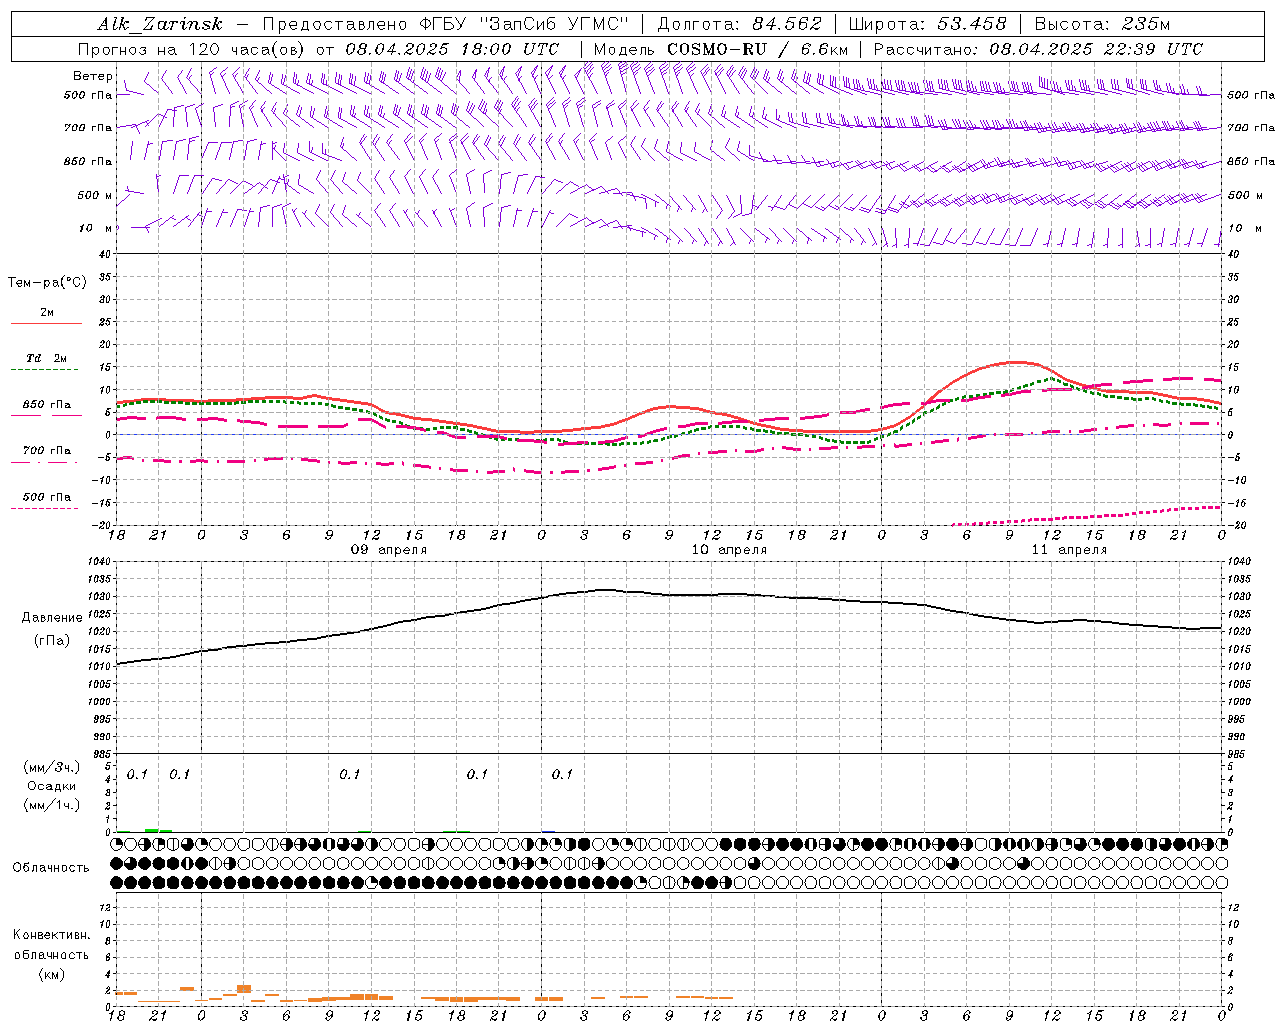Click the (гПа) unit under Давление

52,641
